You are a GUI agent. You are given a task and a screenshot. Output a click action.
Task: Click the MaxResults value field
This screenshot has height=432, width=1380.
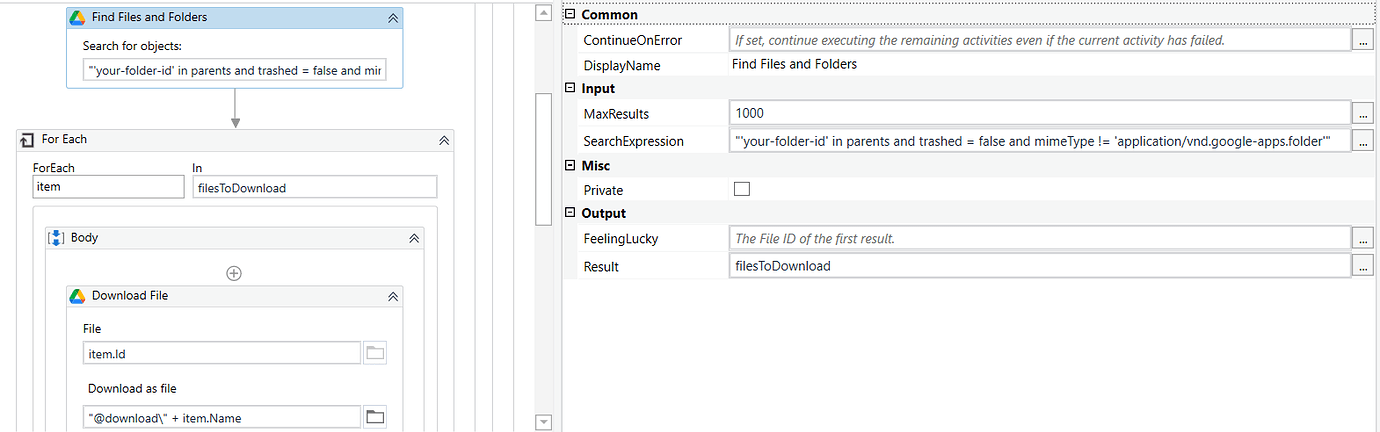point(1038,114)
